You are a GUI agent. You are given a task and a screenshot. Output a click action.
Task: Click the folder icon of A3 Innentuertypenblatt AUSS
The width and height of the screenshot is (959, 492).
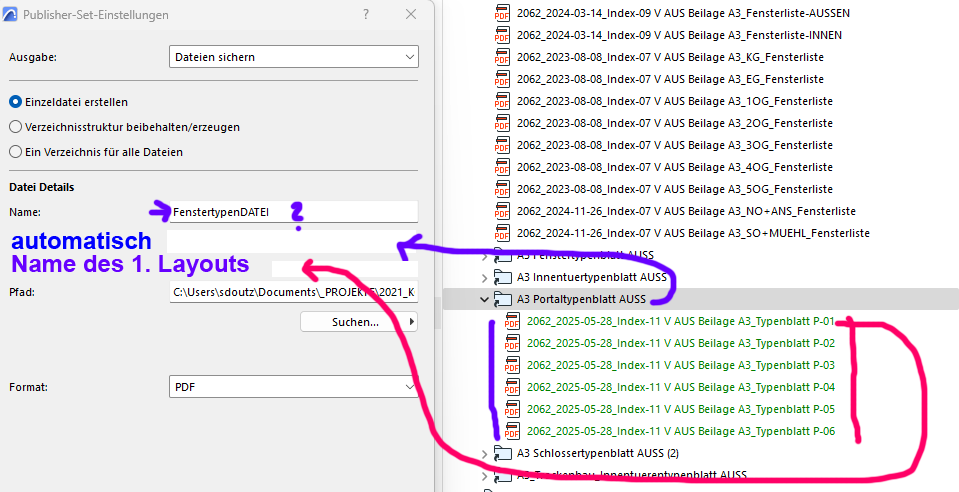(502, 278)
